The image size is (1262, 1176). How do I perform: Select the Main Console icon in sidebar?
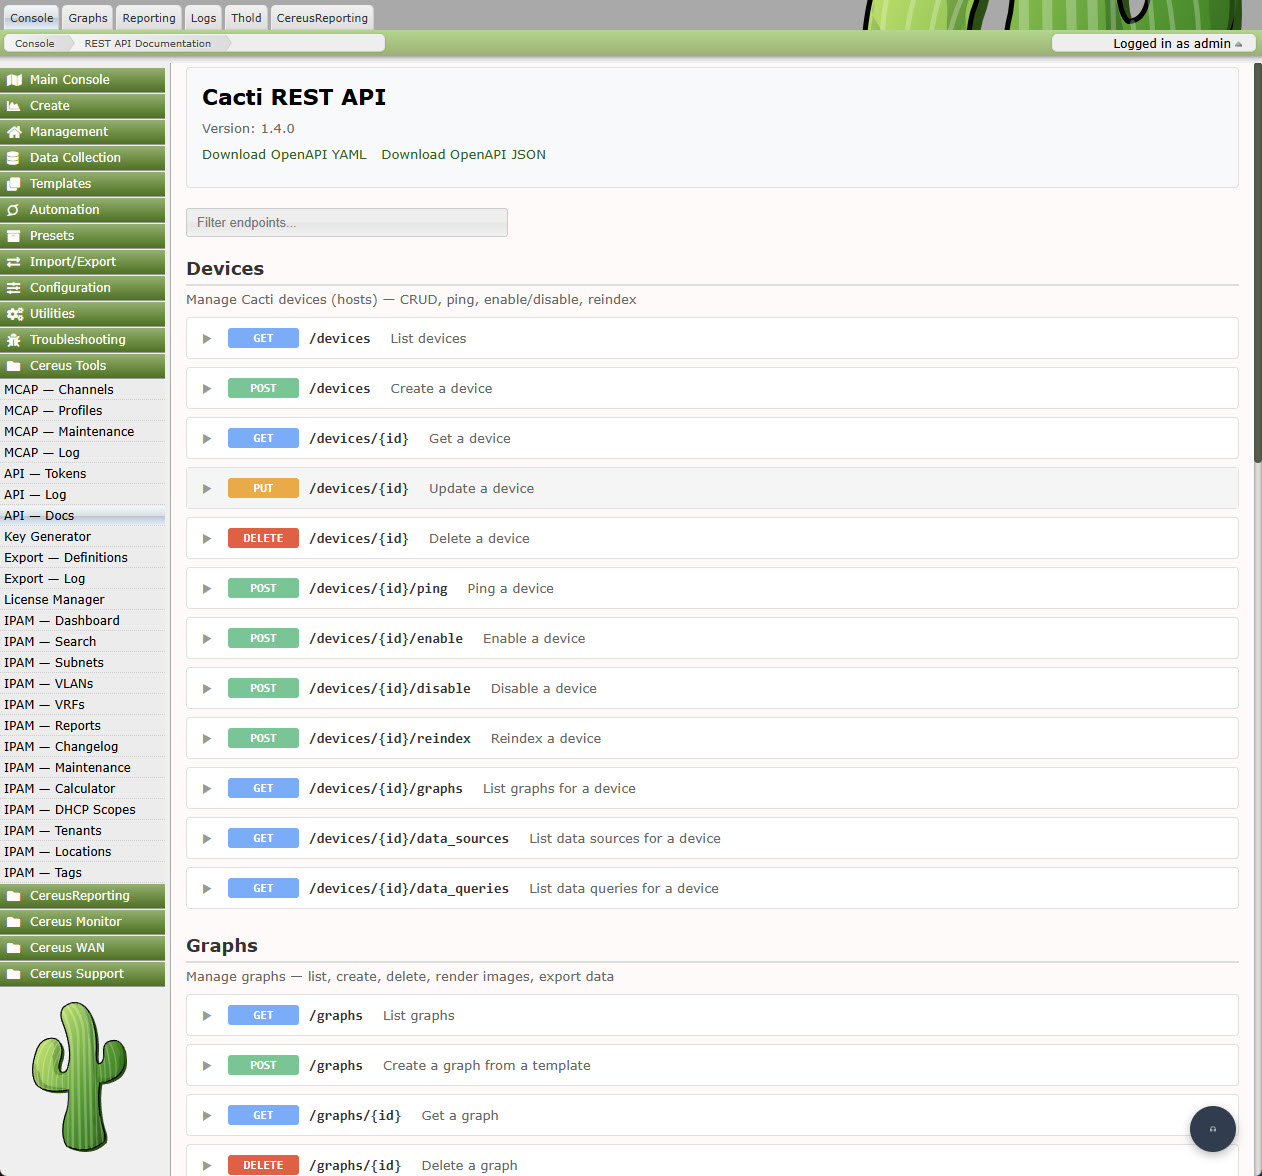click(13, 79)
